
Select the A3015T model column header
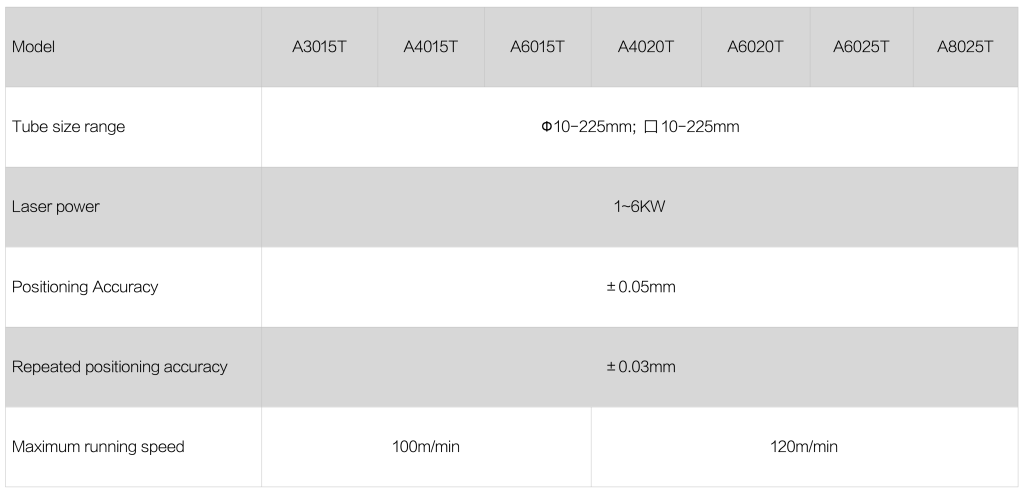point(319,47)
